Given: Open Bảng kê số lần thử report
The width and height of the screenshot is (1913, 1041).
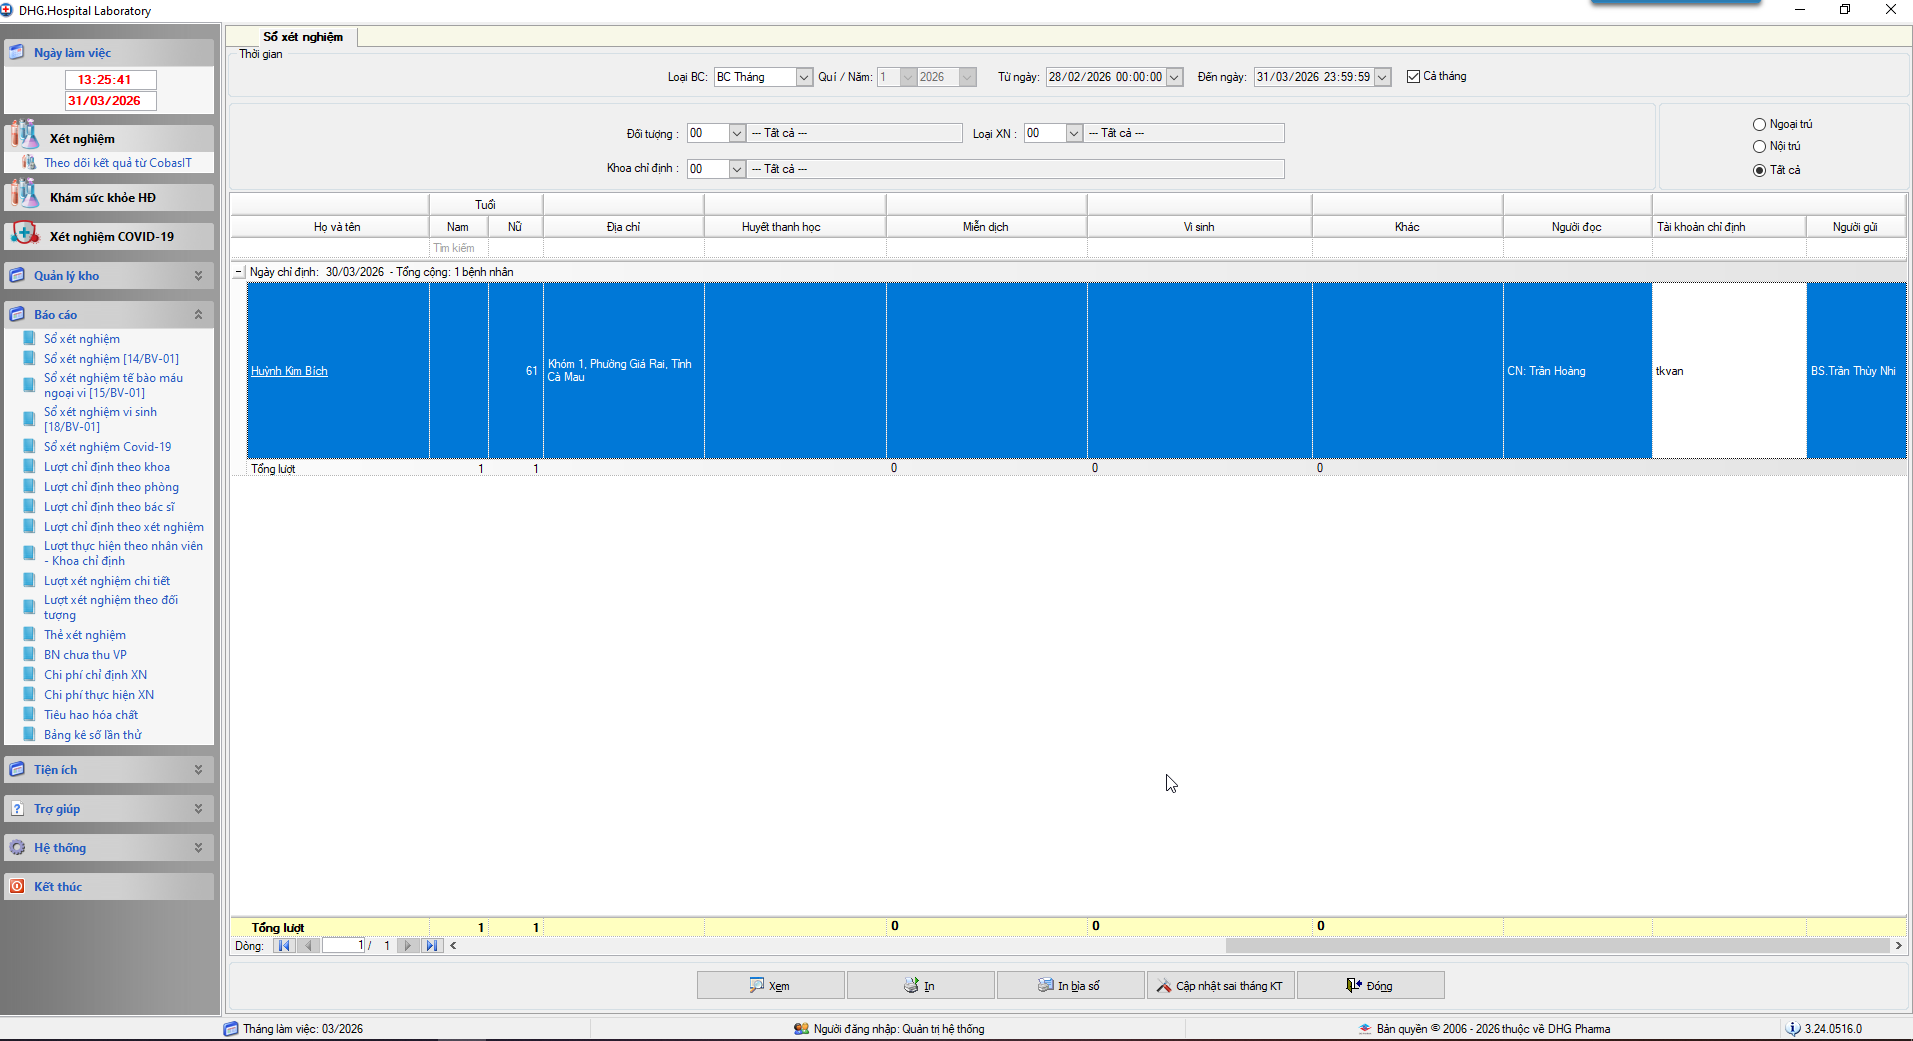Looking at the screenshot, I should point(93,735).
